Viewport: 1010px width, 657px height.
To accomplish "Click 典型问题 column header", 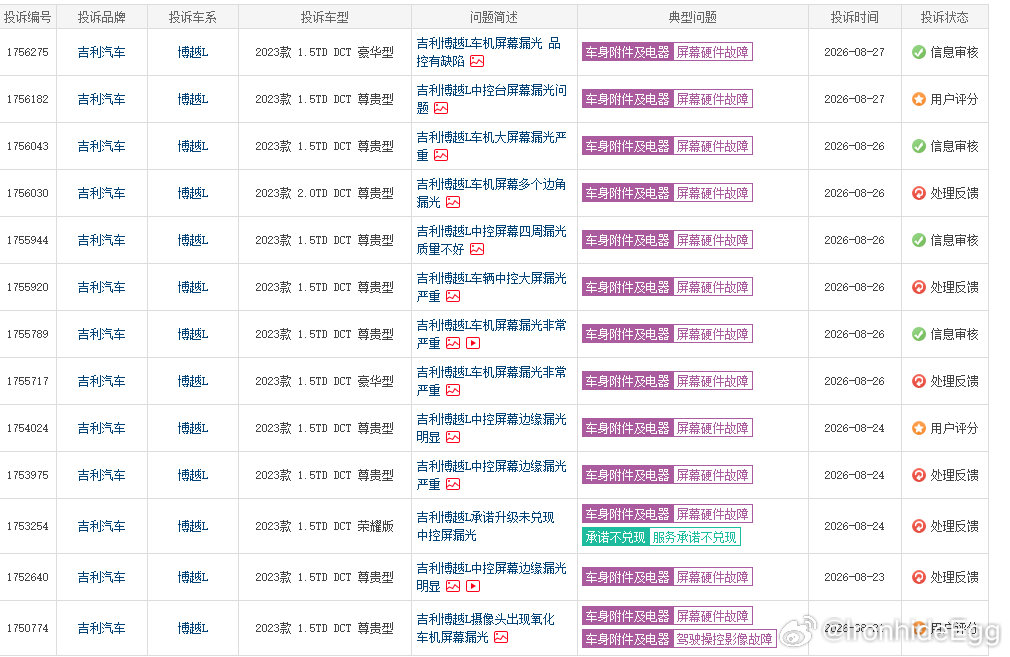I will pos(692,17).
